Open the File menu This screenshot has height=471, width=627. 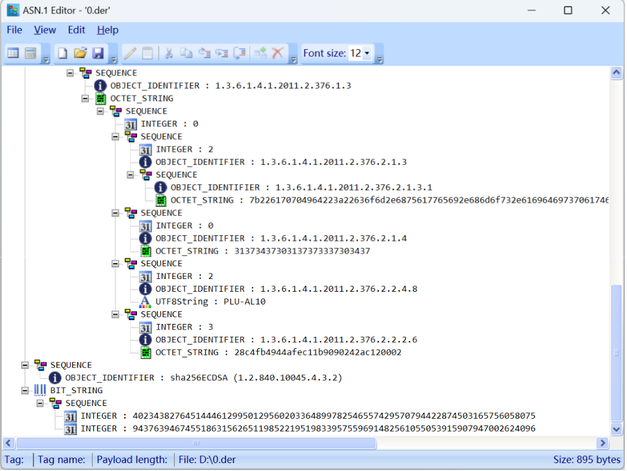14,30
